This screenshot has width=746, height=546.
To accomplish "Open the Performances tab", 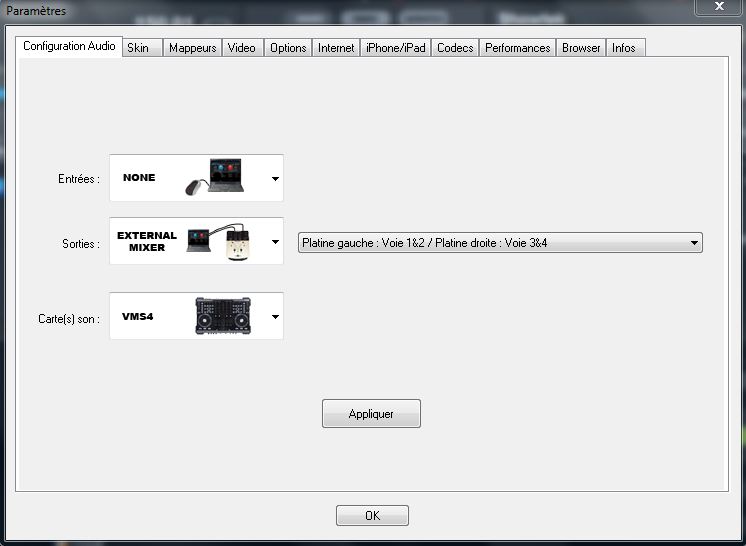I will pyautogui.click(x=517, y=48).
